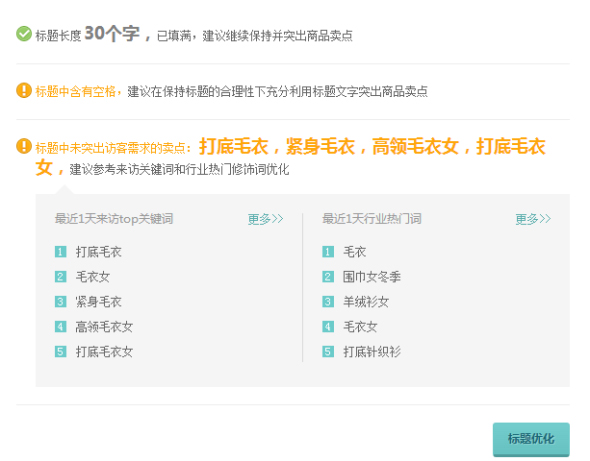
Task: Click rank badge 4 next to 高领毛衣女
Action: [x=61, y=327]
